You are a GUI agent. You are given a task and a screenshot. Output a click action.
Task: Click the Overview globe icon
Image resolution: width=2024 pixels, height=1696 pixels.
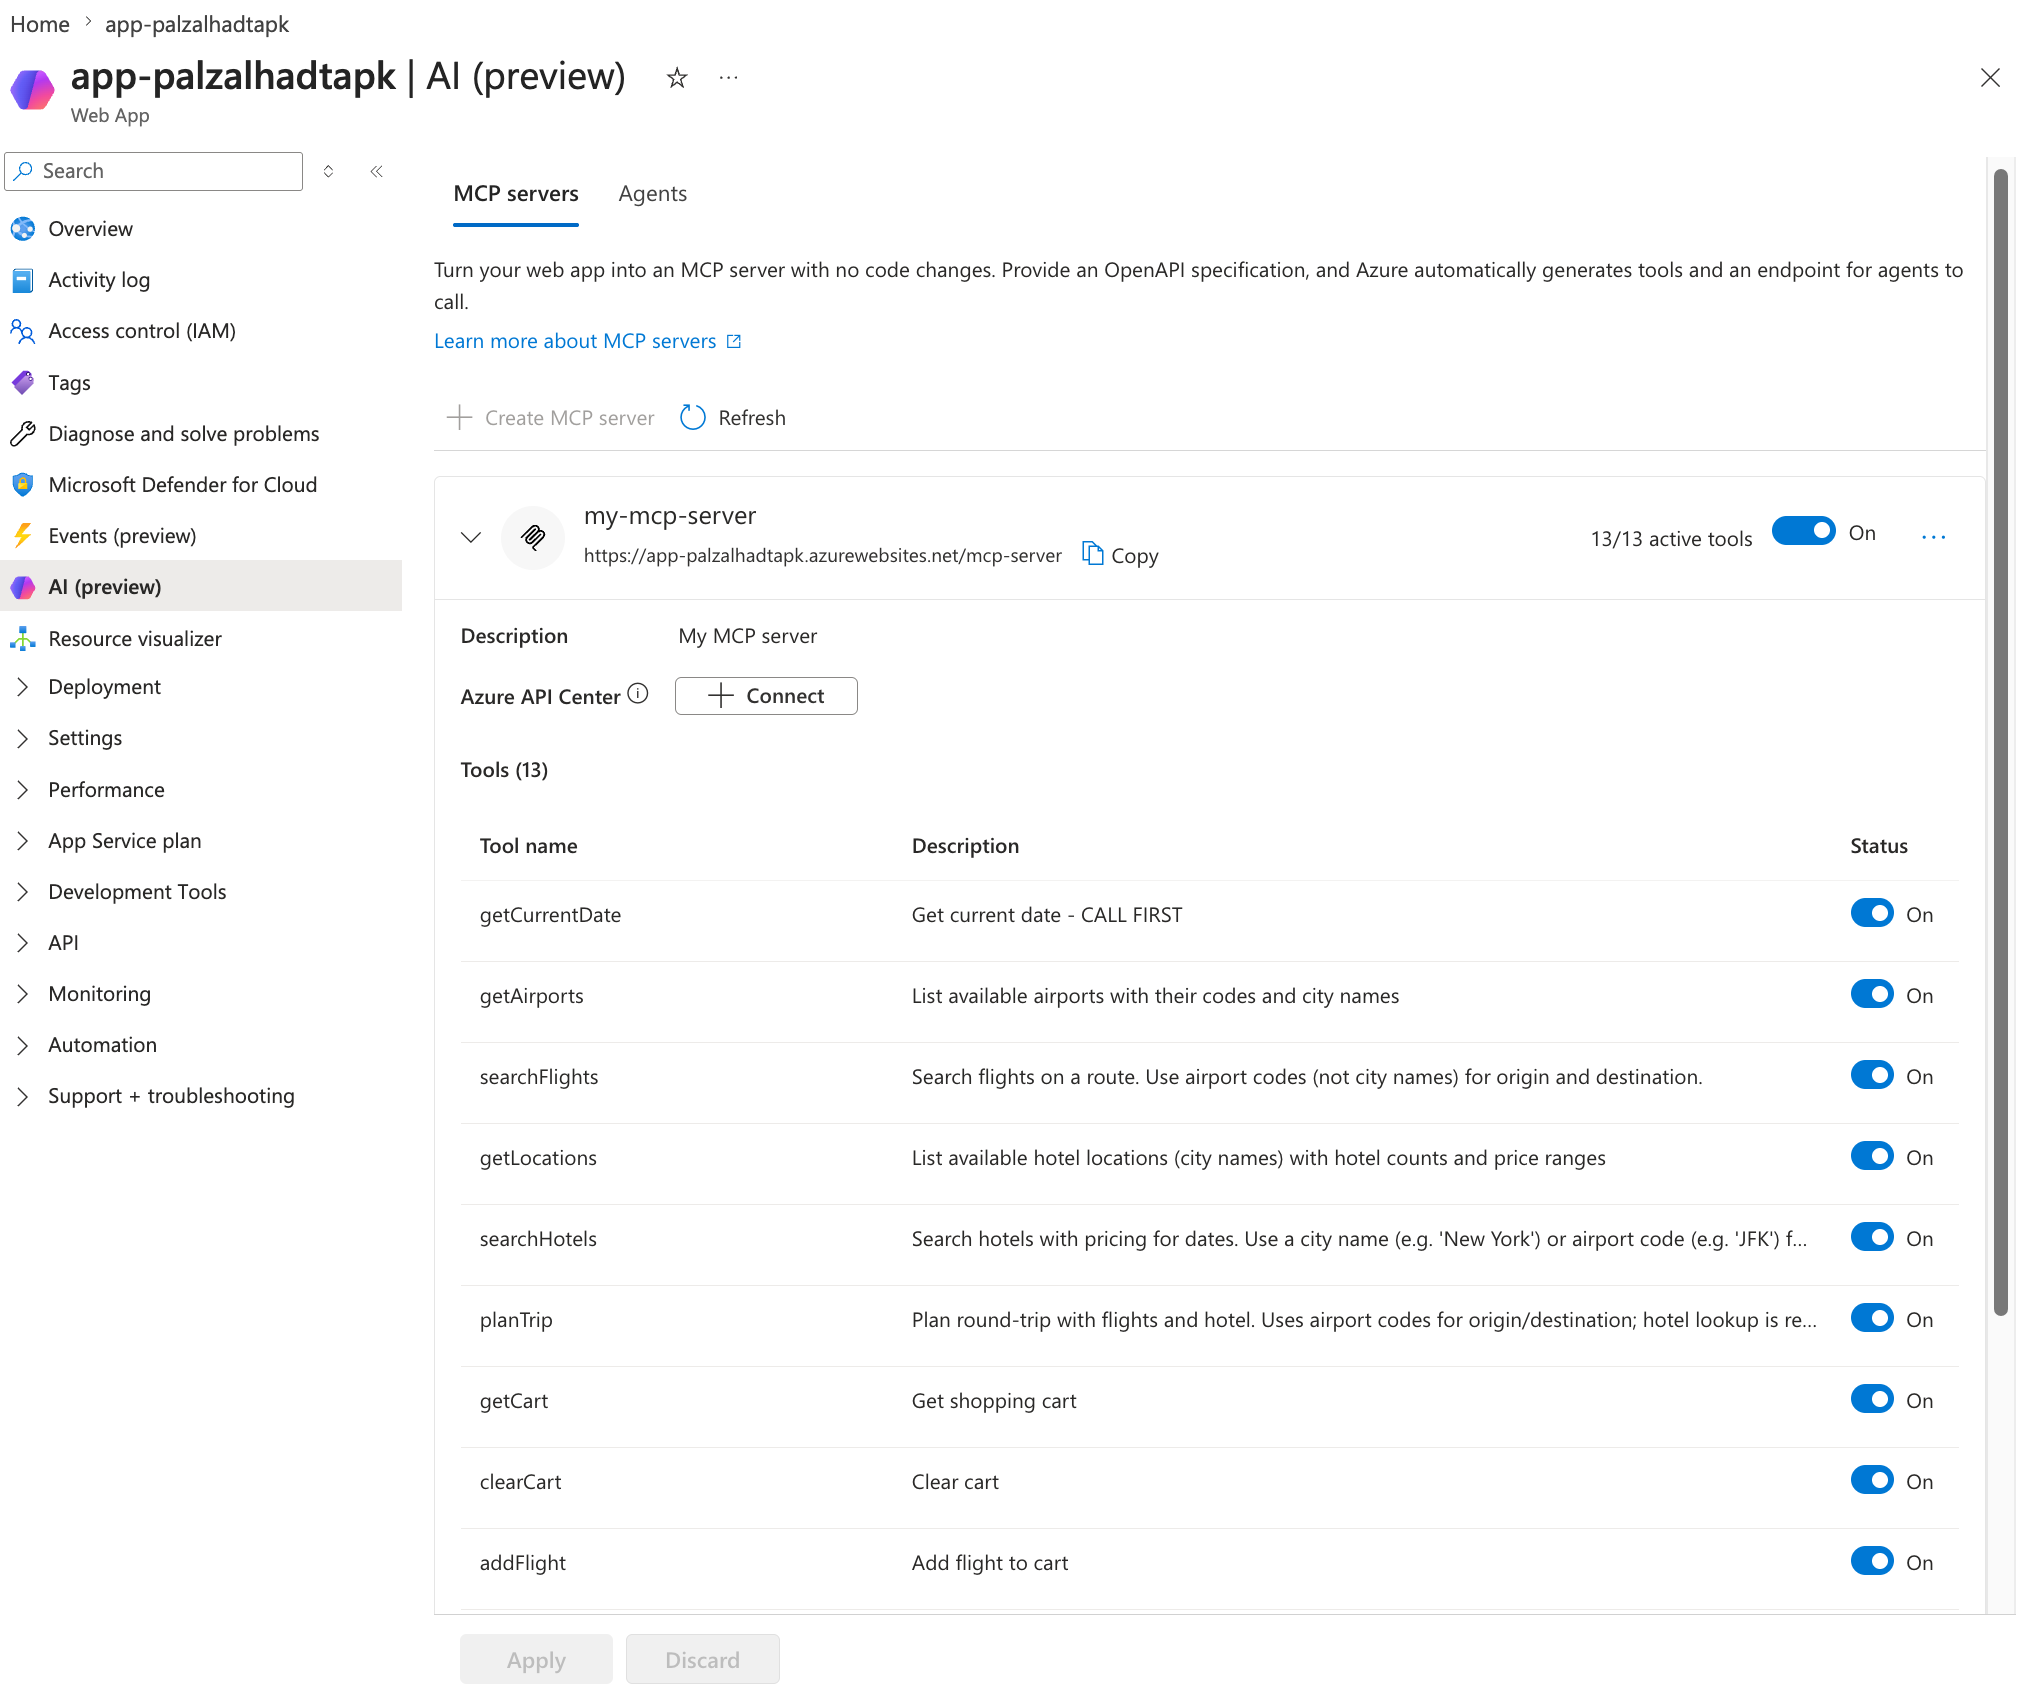(23, 229)
